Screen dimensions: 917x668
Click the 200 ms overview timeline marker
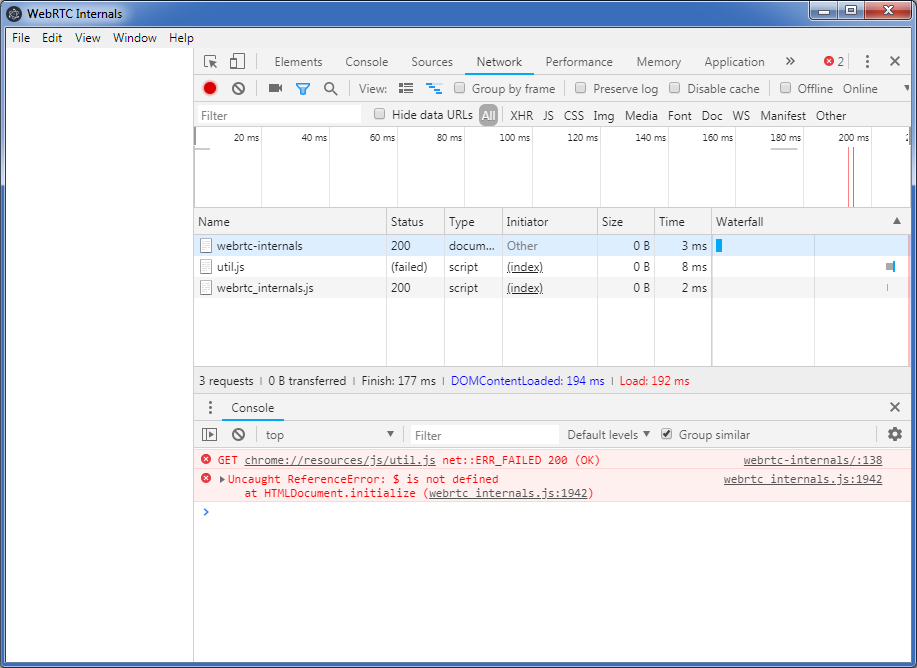click(x=853, y=137)
